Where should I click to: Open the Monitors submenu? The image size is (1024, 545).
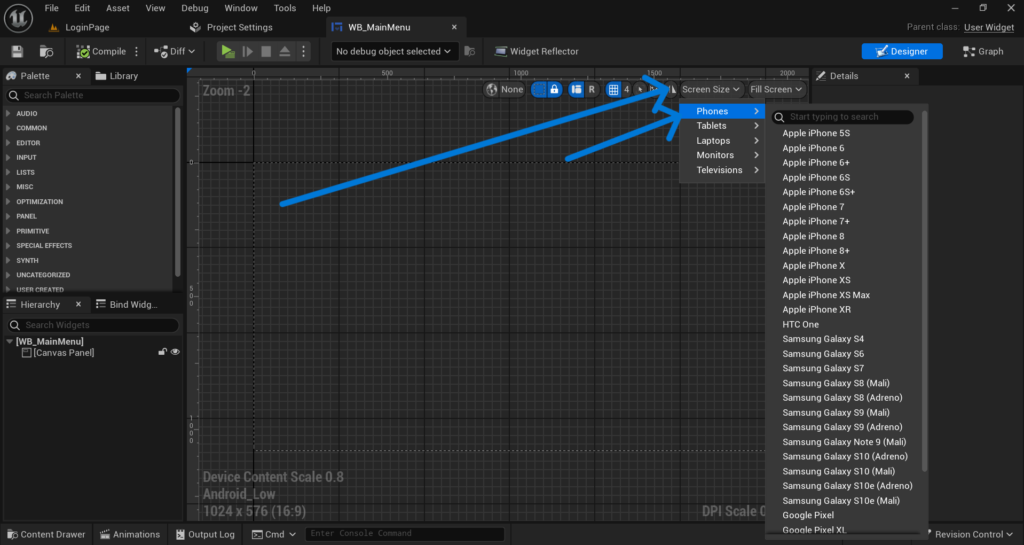click(x=722, y=155)
